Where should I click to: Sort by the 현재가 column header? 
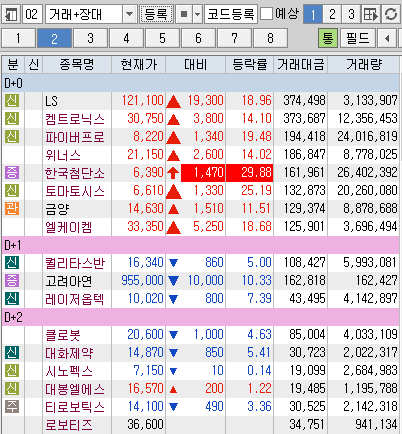click(x=138, y=64)
